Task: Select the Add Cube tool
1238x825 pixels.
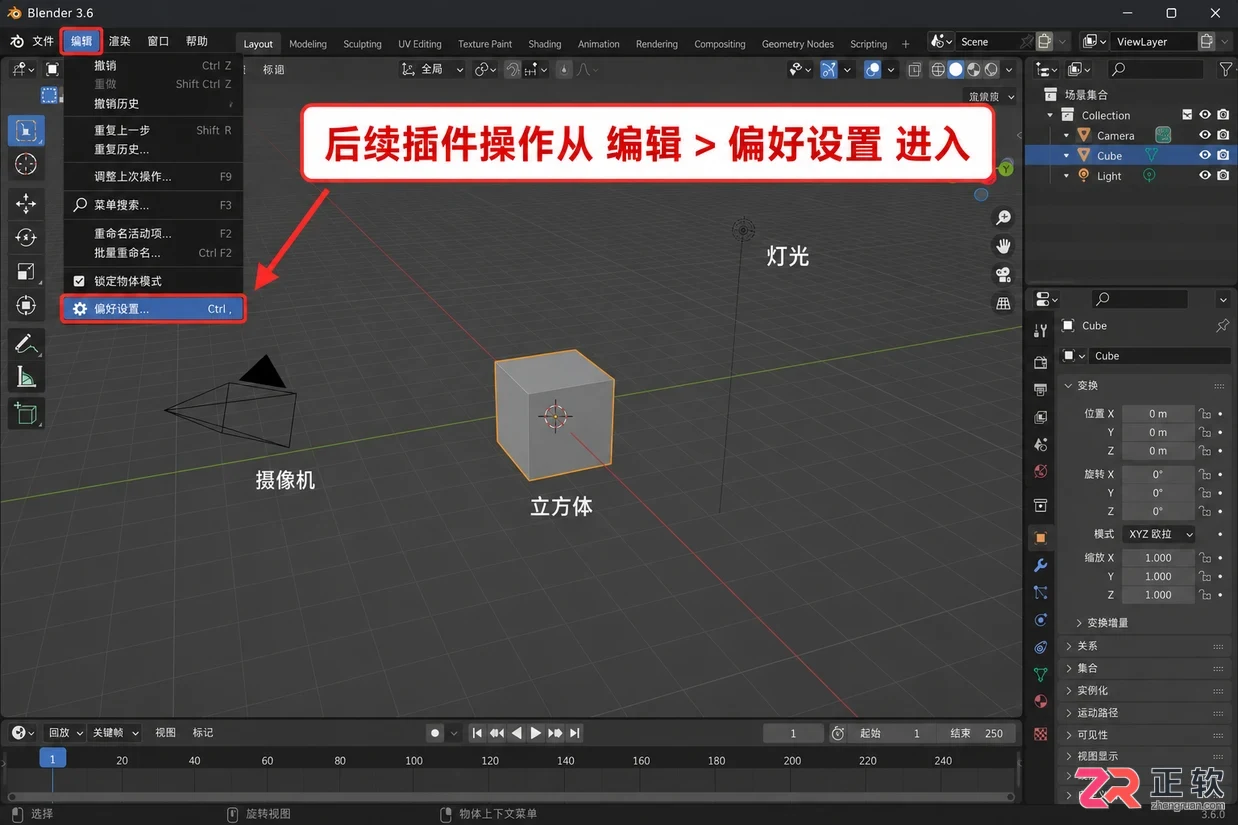Action: click(x=26, y=412)
